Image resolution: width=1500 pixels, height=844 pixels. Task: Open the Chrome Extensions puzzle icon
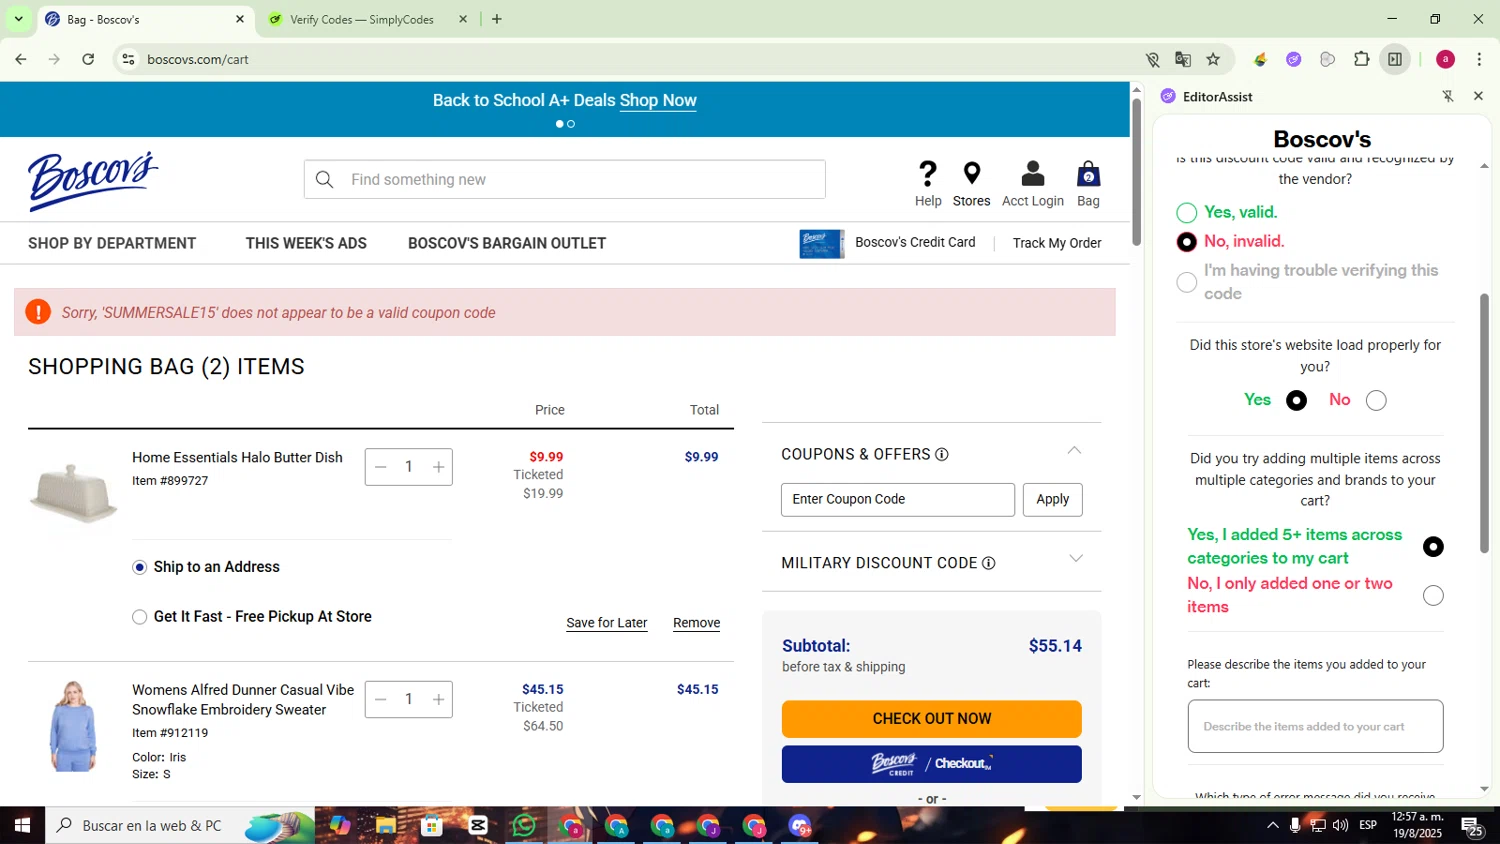tap(1361, 59)
